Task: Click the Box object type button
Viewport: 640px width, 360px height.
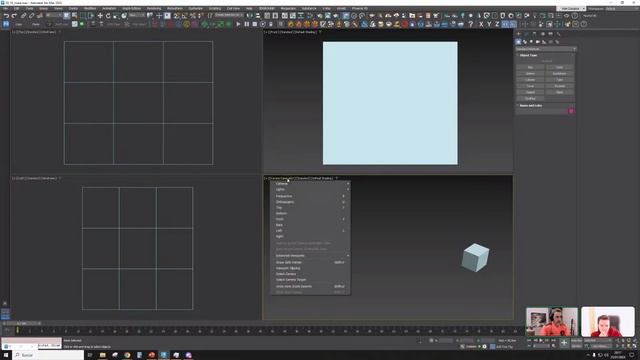Action: (x=530, y=67)
